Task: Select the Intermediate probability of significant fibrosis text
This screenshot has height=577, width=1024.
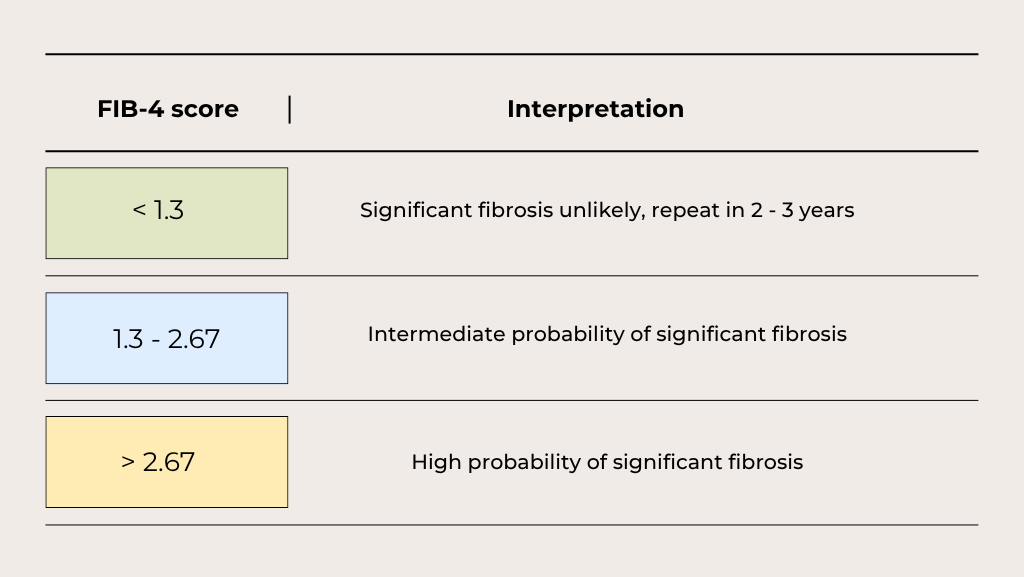Action: [607, 334]
